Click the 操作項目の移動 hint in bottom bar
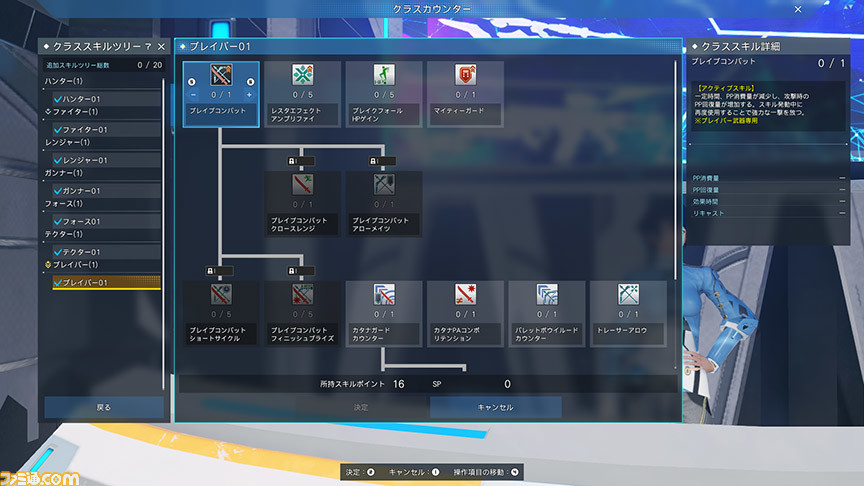This screenshot has height=486, width=864. 486,472
